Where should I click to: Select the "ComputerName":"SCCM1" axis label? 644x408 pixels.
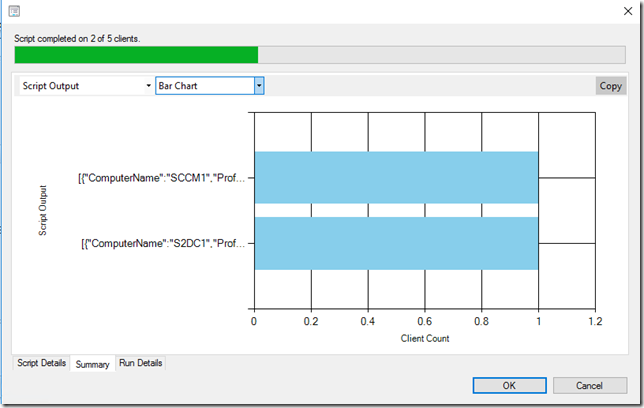point(161,178)
